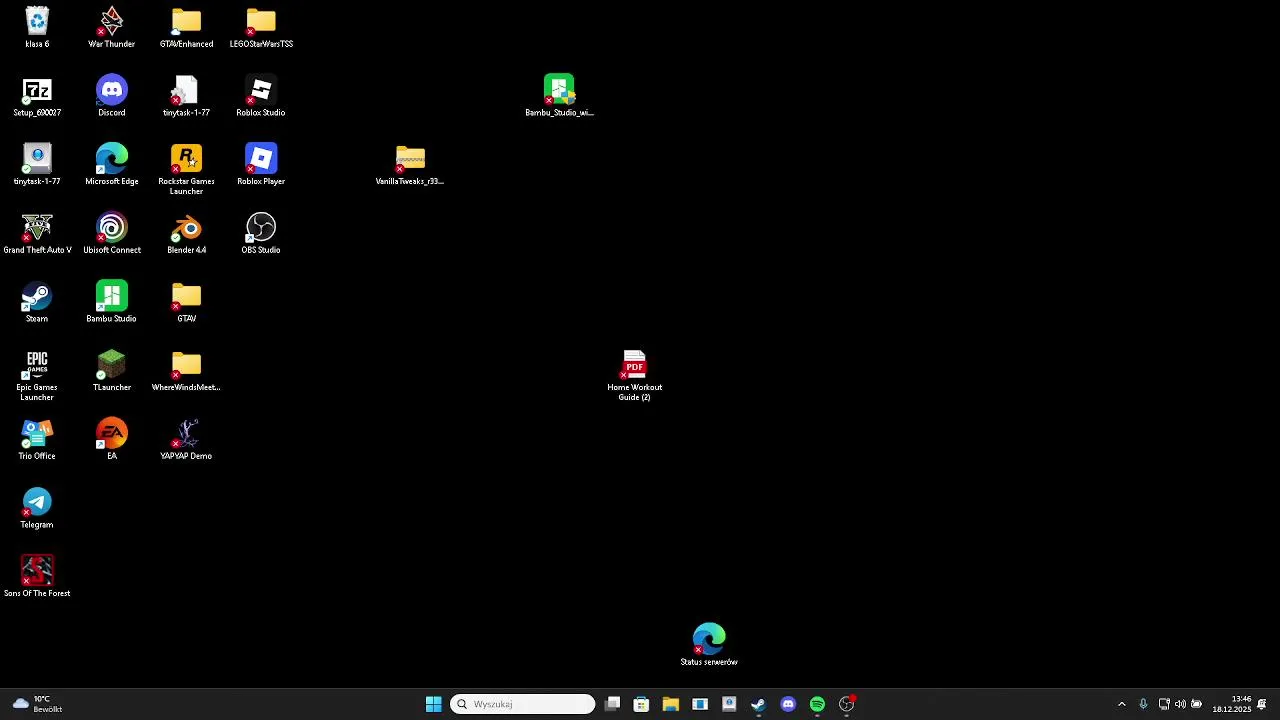This screenshot has height=720, width=1280.
Task: Select Sons Of The Forest shortcut
Action: pos(37,577)
